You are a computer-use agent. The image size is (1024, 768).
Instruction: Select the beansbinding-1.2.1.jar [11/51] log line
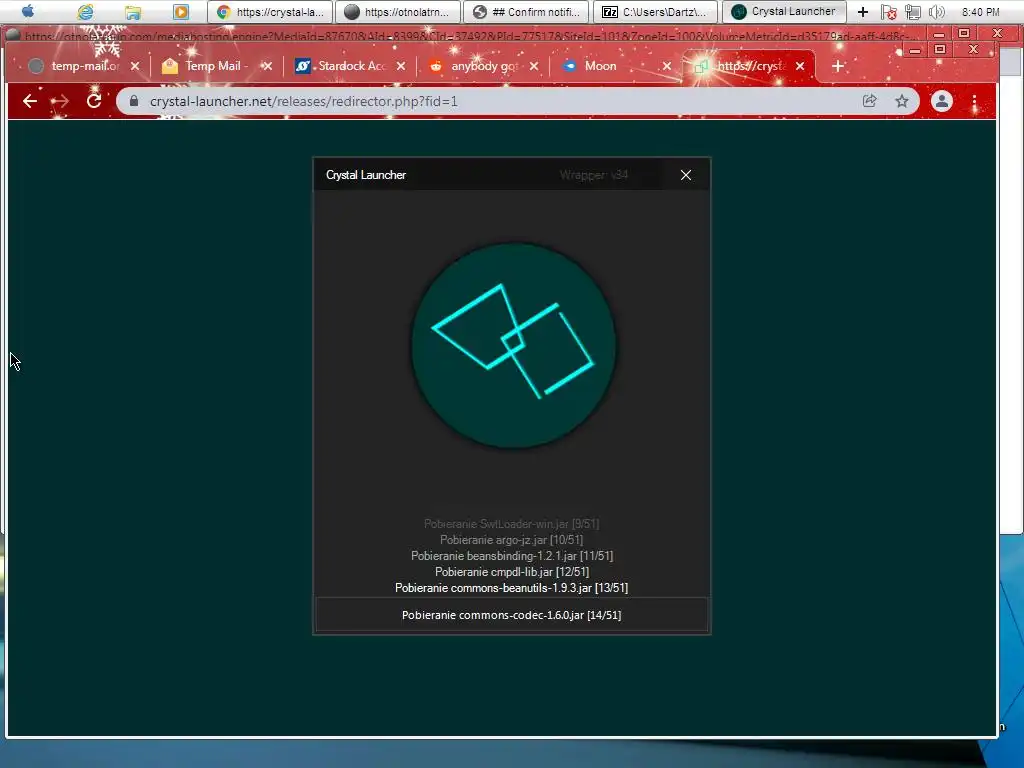point(512,556)
